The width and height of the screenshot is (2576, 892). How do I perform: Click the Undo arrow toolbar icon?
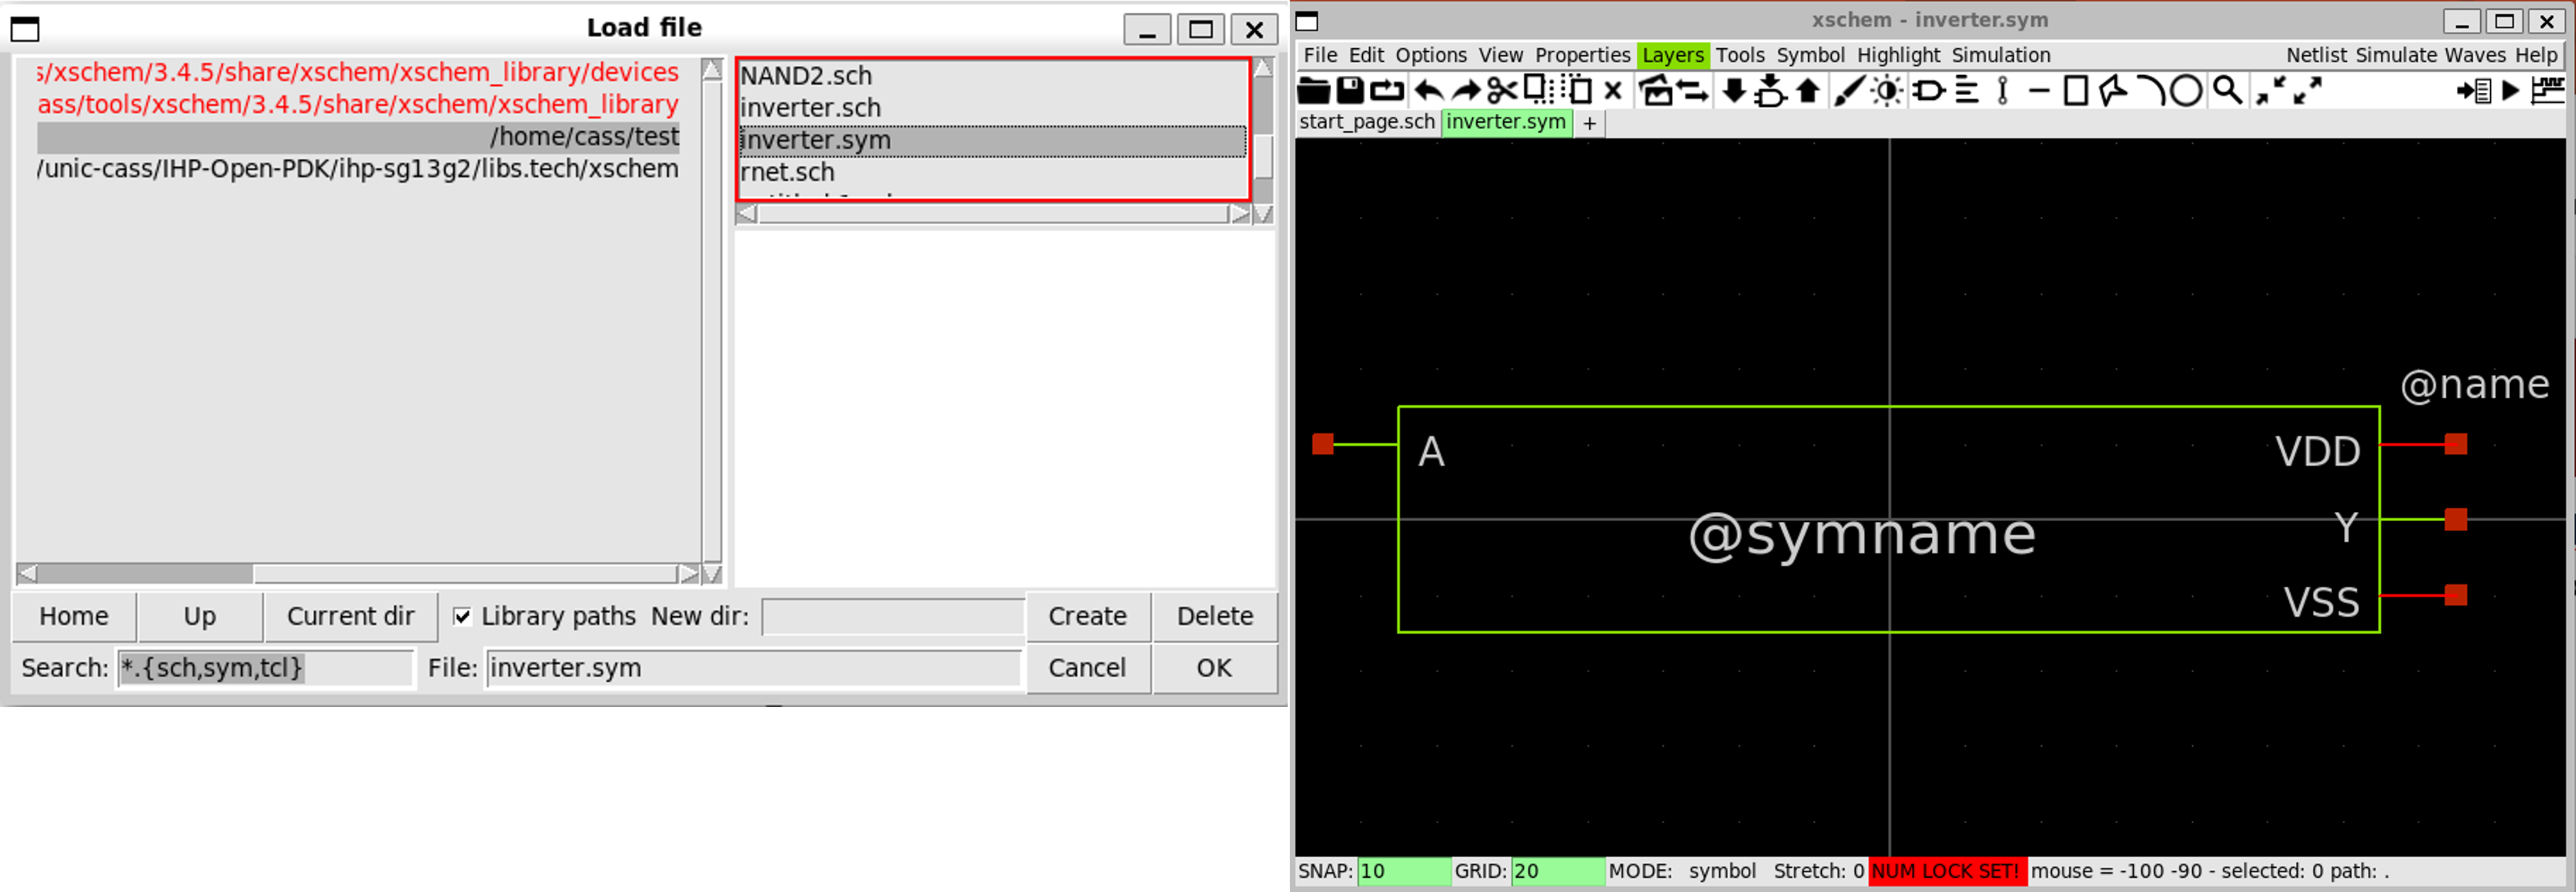pos(1429,91)
